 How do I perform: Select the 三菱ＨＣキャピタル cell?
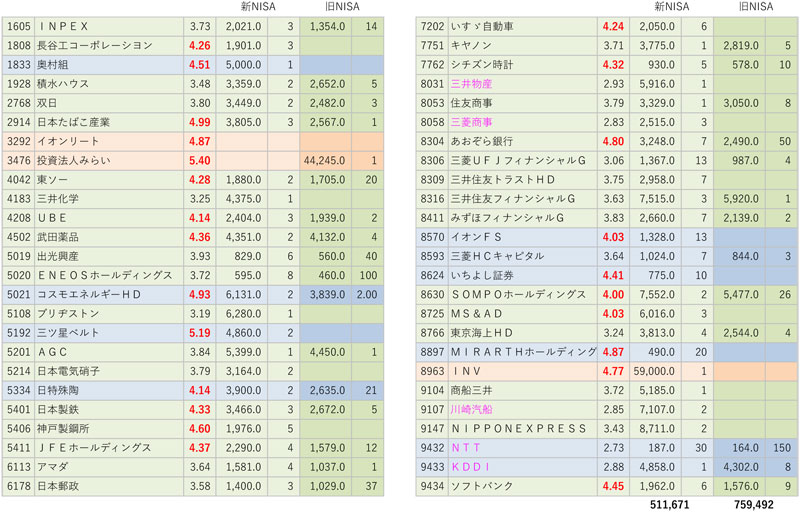tap(522, 256)
